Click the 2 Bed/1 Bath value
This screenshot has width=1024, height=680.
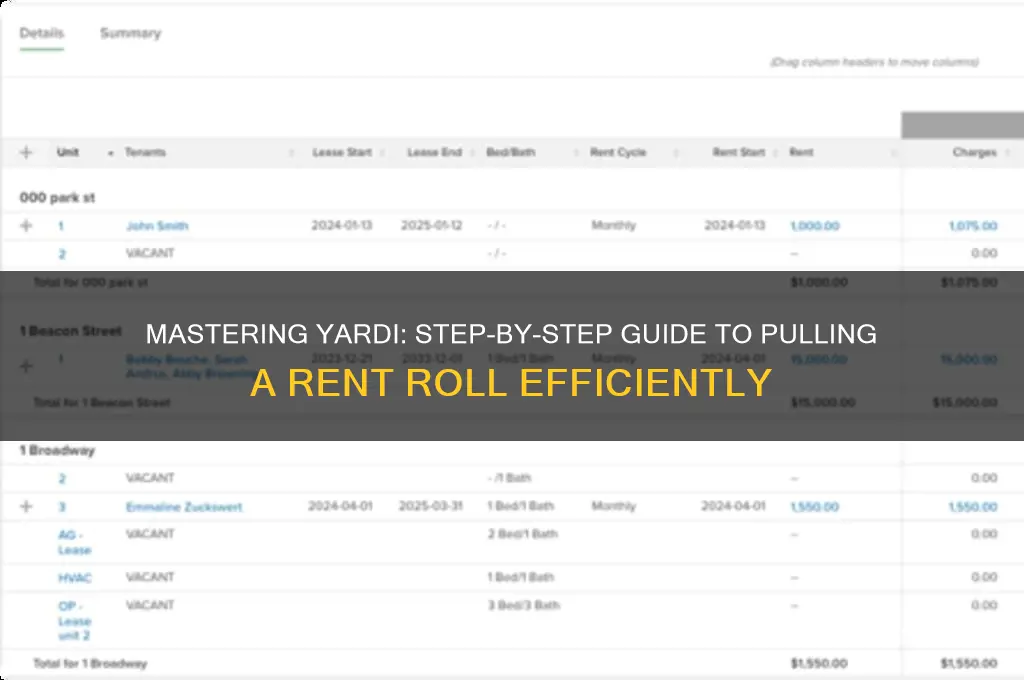pyautogui.click(x=522, y=534)
